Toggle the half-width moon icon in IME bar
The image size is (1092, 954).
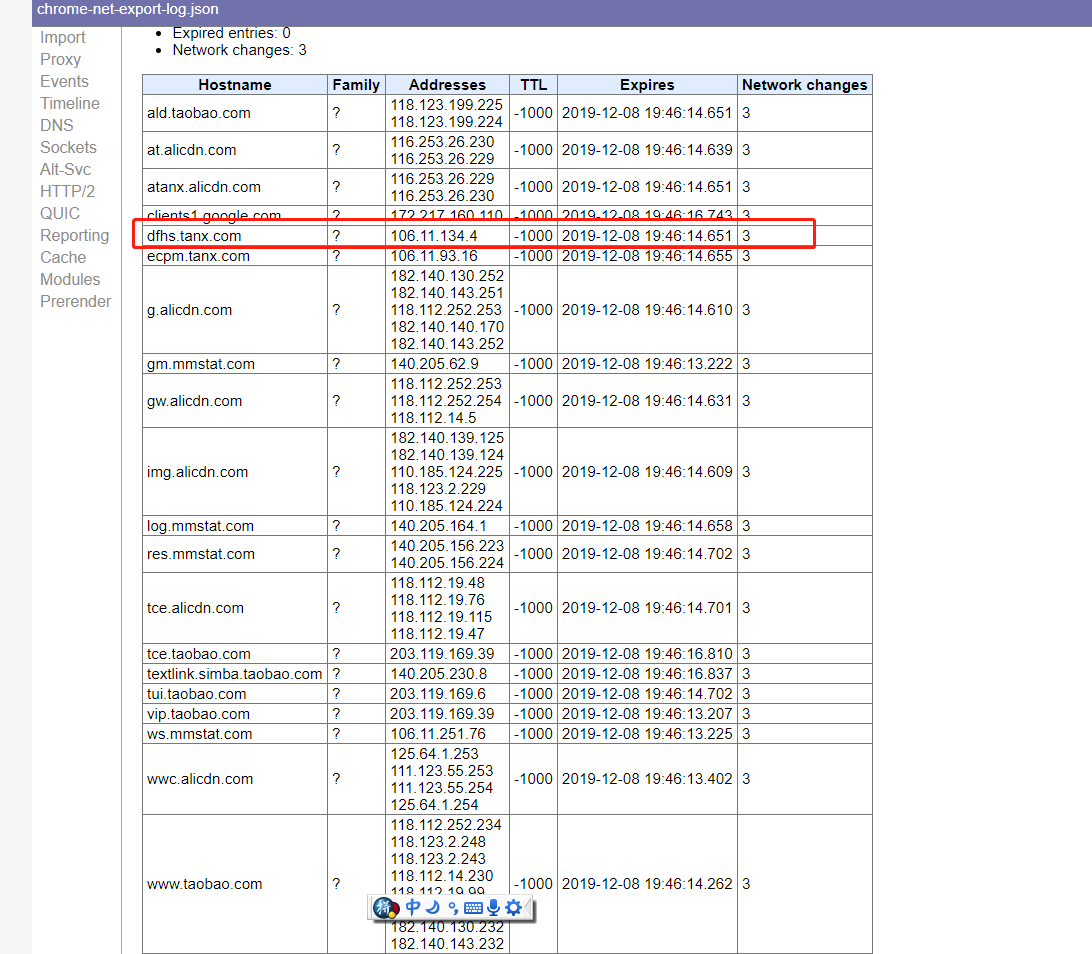point(433,907)
